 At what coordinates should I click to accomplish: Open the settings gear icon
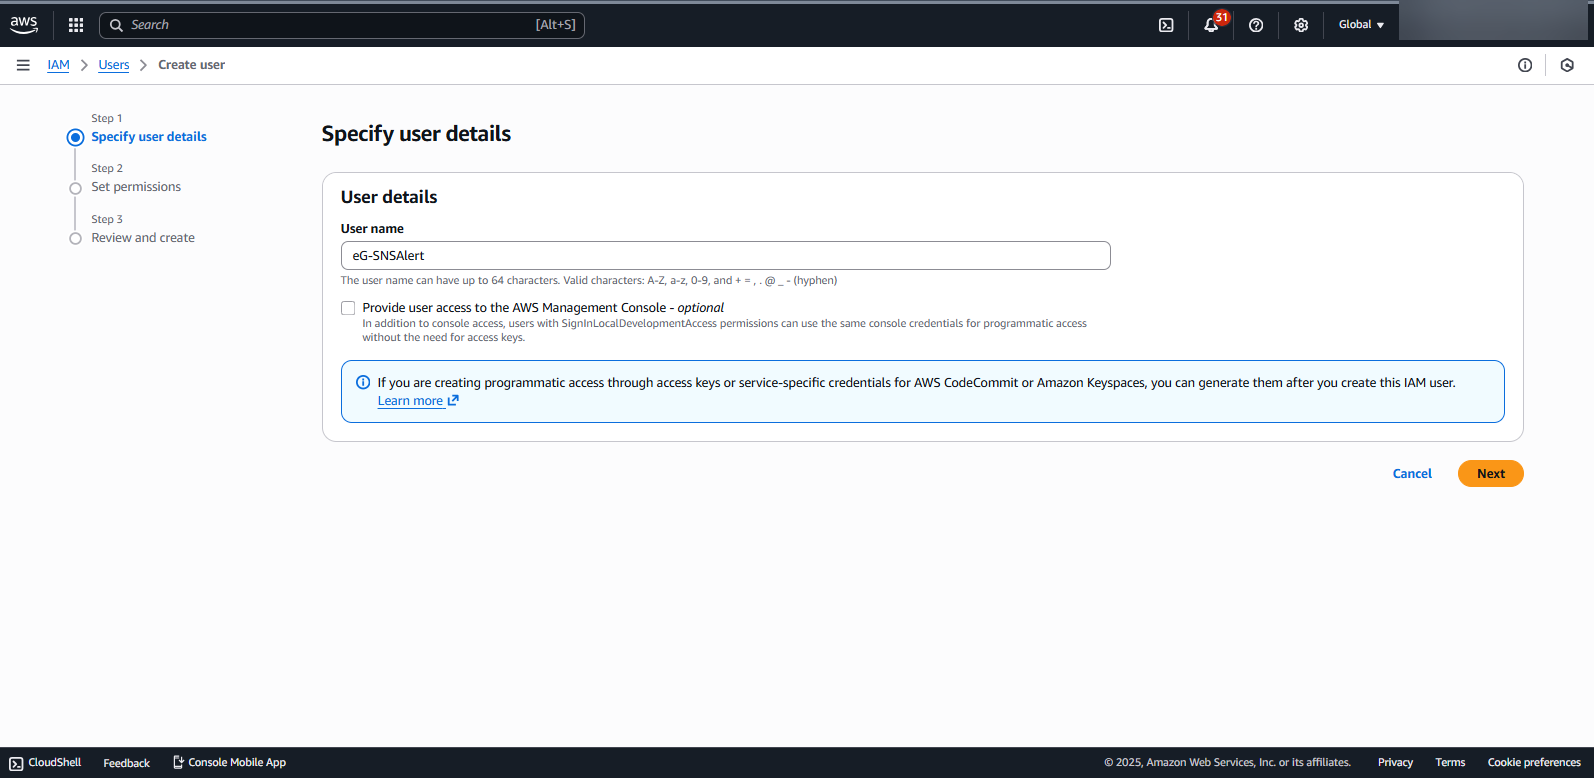click(x=1301, y=25)
